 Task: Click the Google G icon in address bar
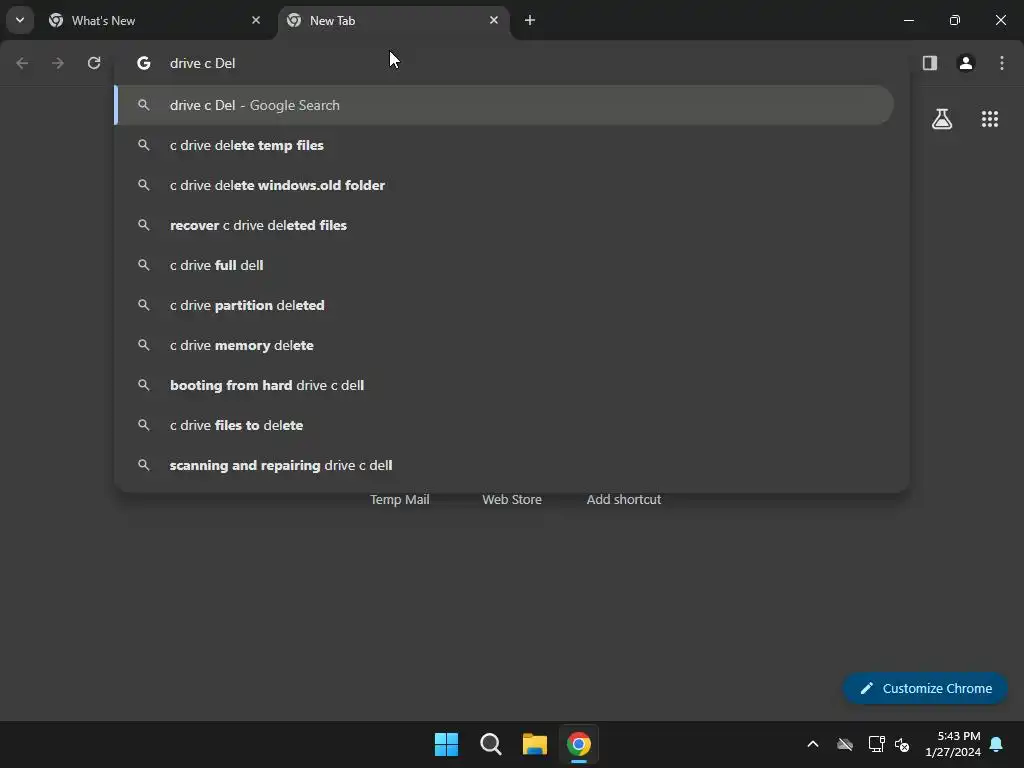(x=144, y=63)
